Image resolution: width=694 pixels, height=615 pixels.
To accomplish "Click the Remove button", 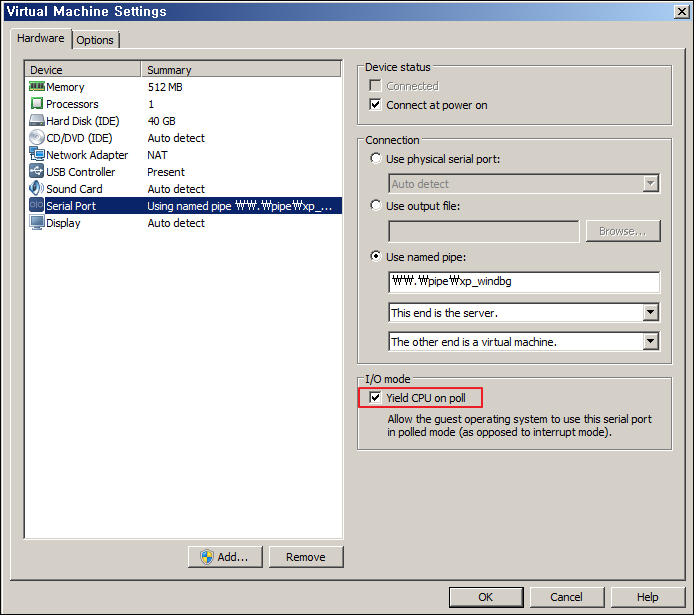I will coord(306,557).
